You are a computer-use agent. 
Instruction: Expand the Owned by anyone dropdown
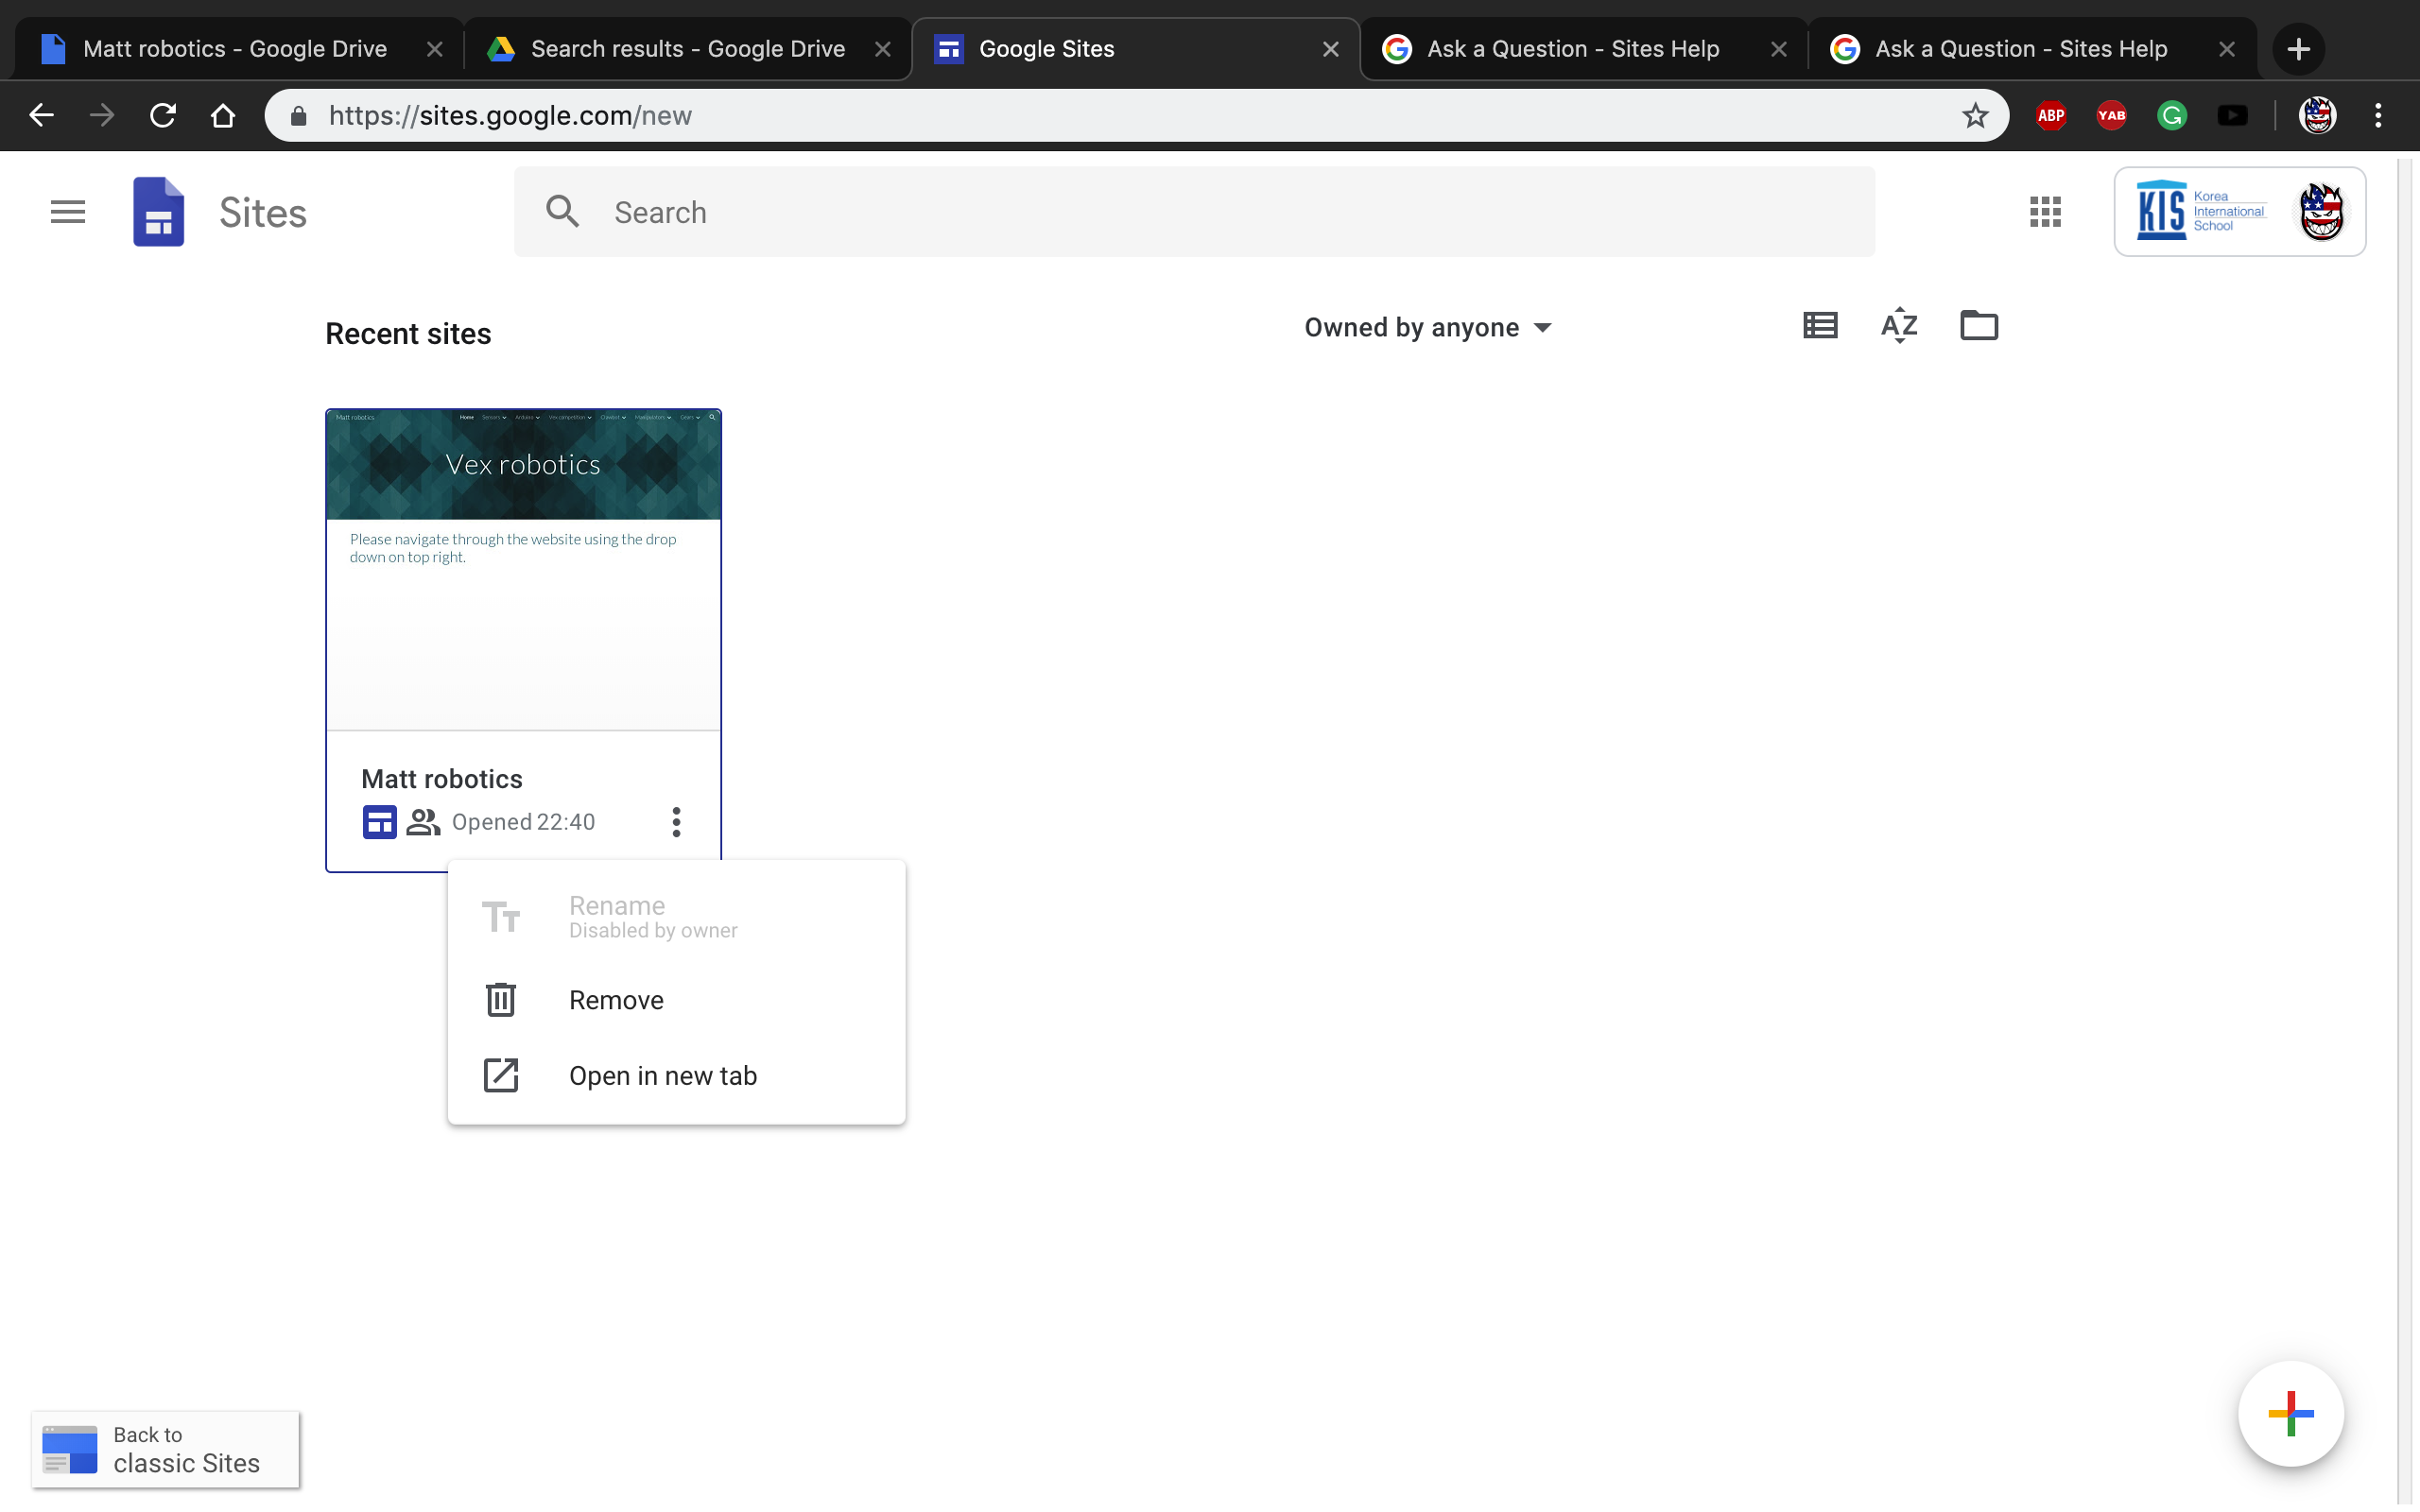tap(1427, 328)
